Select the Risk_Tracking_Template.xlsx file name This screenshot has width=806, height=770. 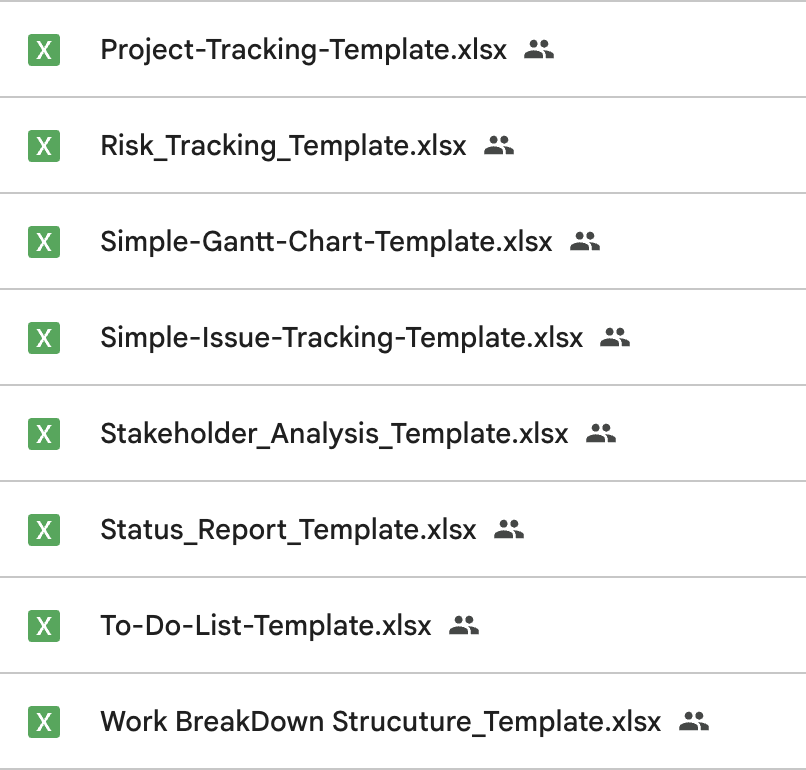[283, 146]
